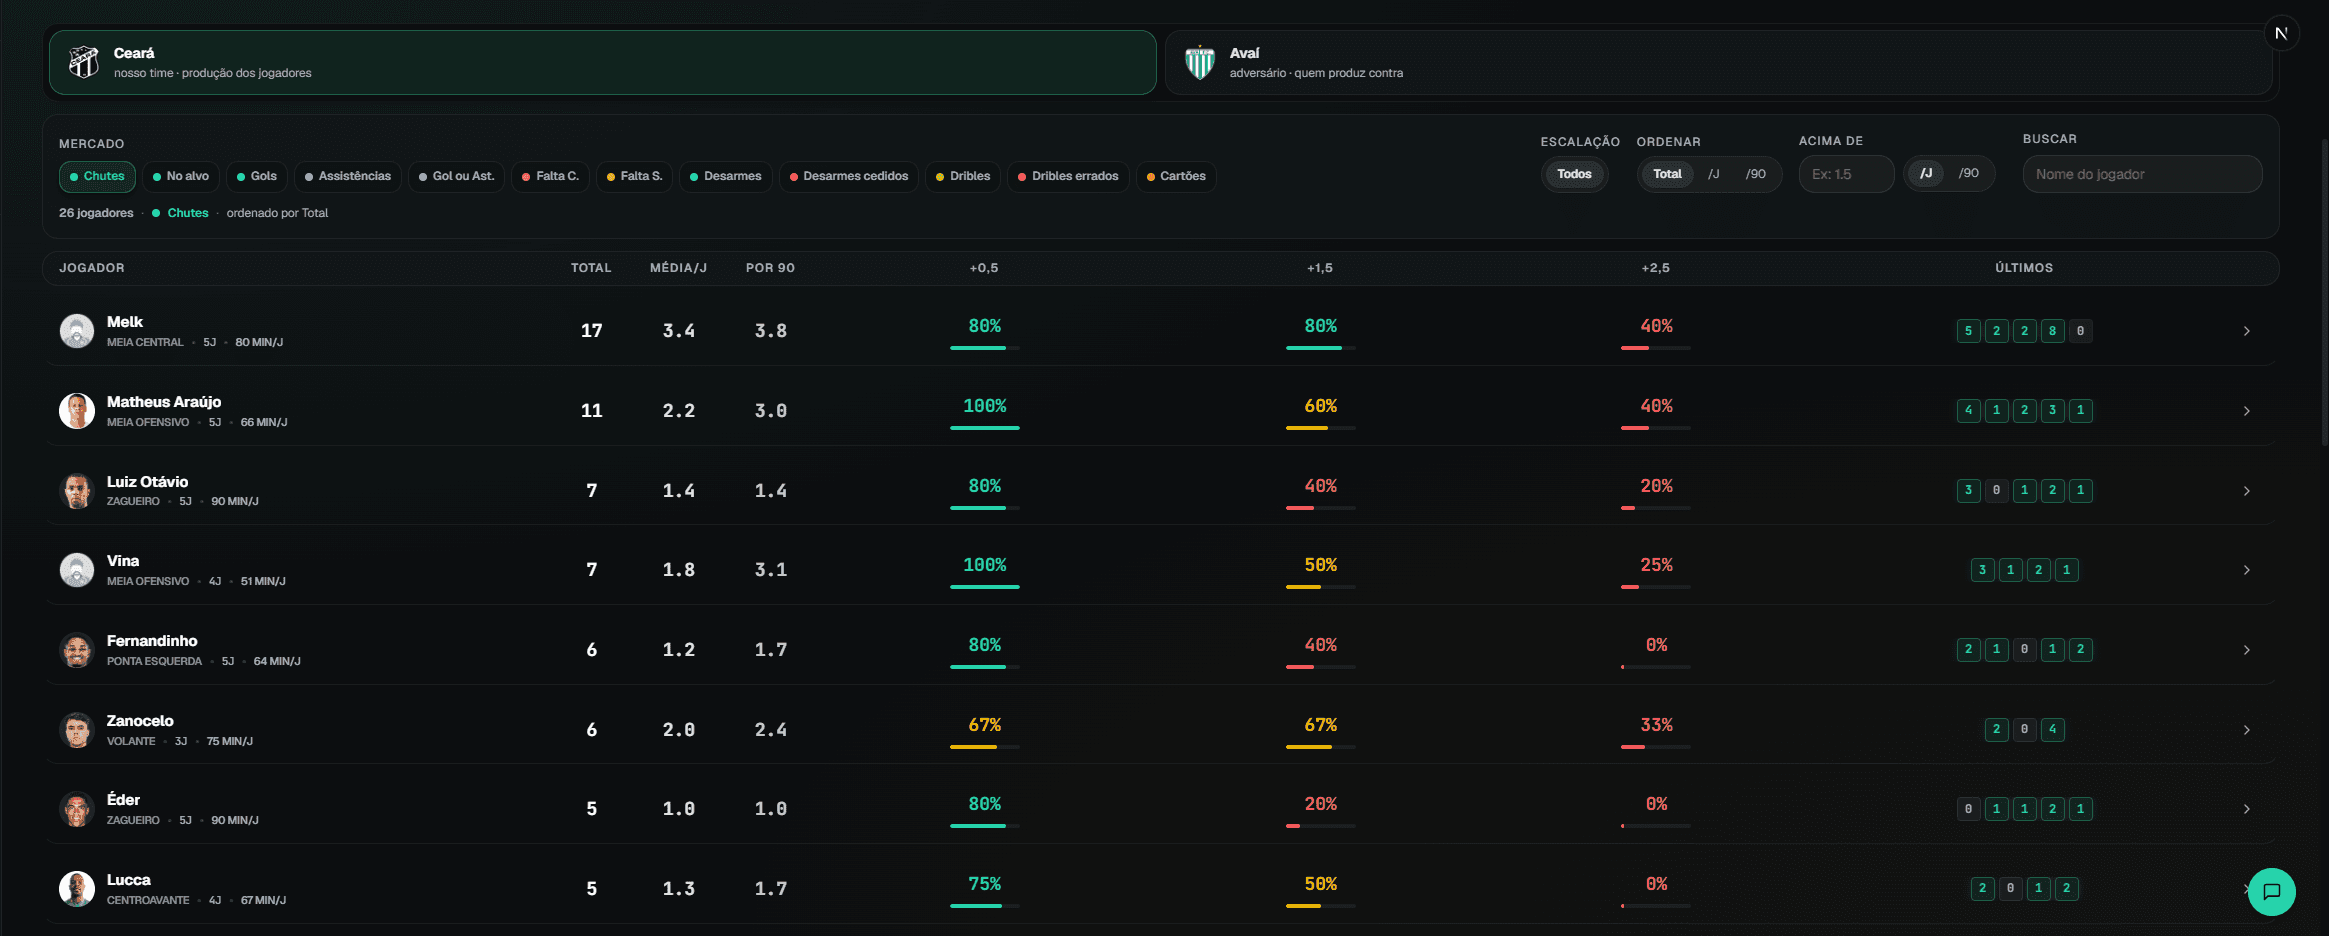Expand Vina's row details arrow

(2246, 570)
